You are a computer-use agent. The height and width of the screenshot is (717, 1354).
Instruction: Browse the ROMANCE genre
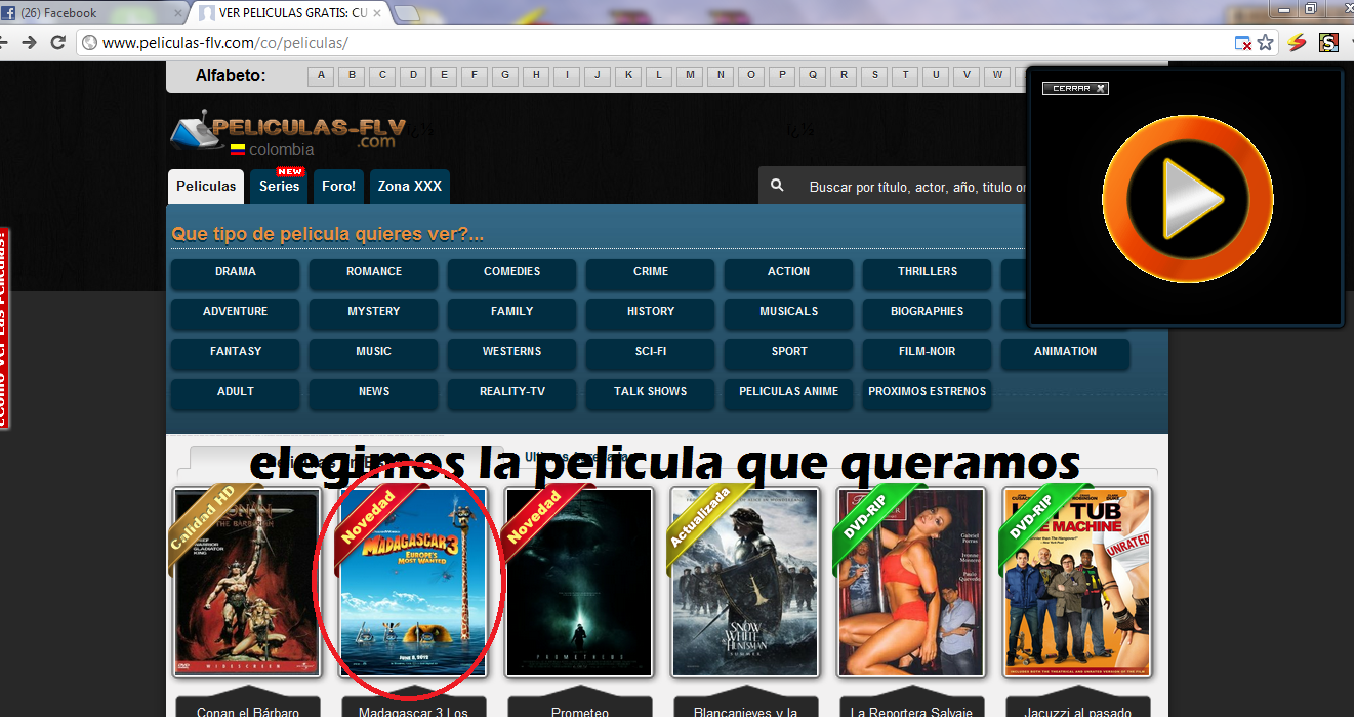[374, 273]
